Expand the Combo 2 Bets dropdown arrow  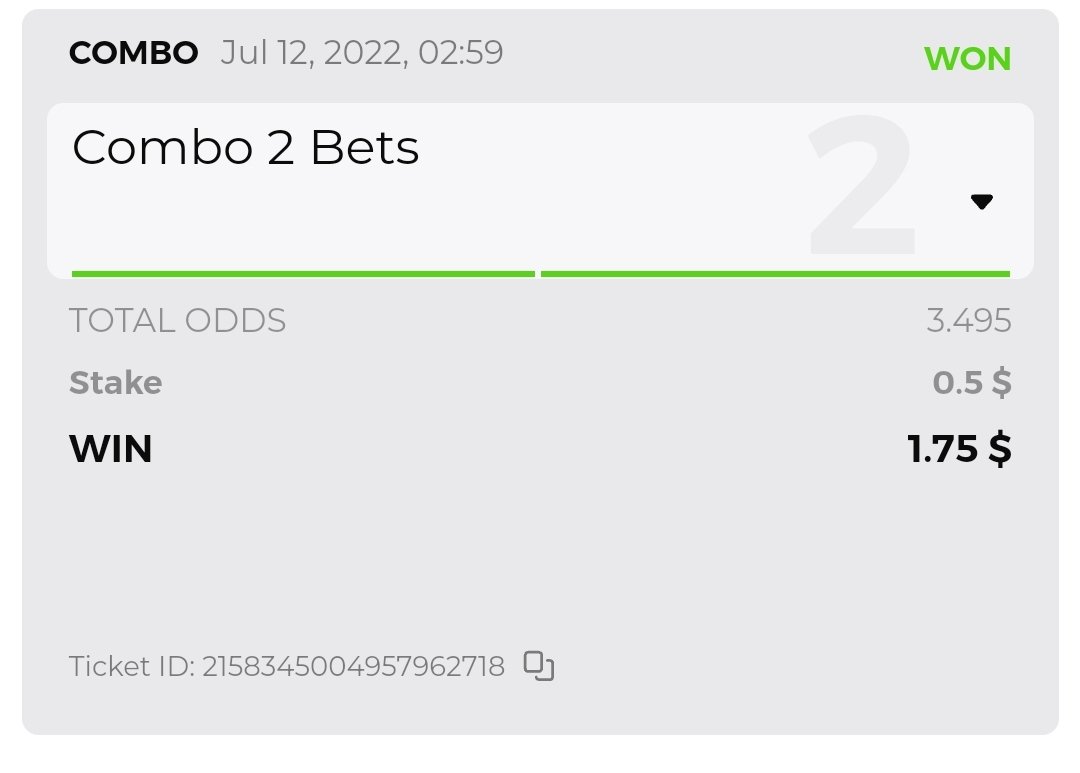click(x=981, y=202)
